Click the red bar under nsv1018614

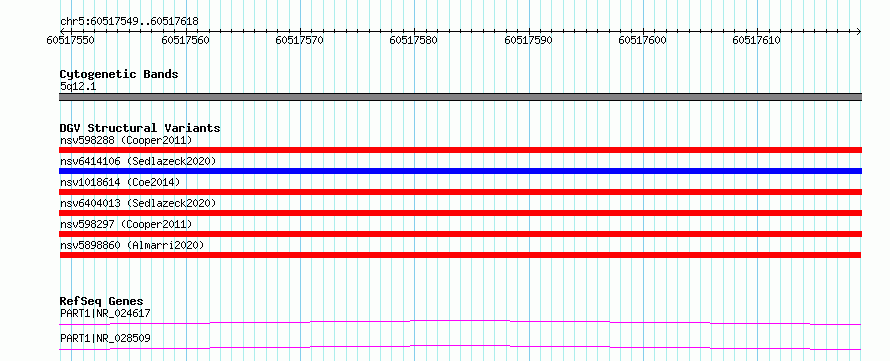[x=460, y=192]
